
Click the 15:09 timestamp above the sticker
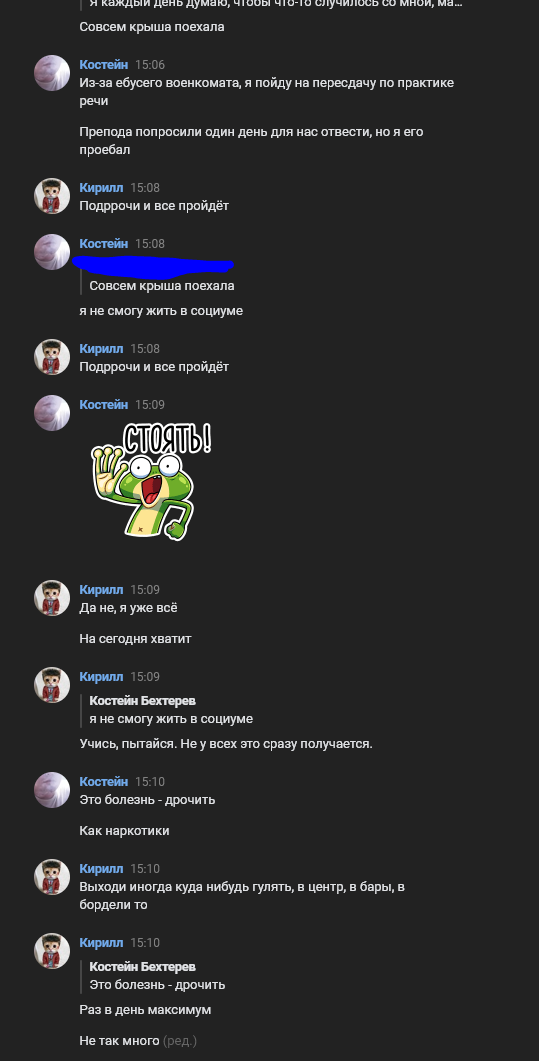tap(150, 405)
